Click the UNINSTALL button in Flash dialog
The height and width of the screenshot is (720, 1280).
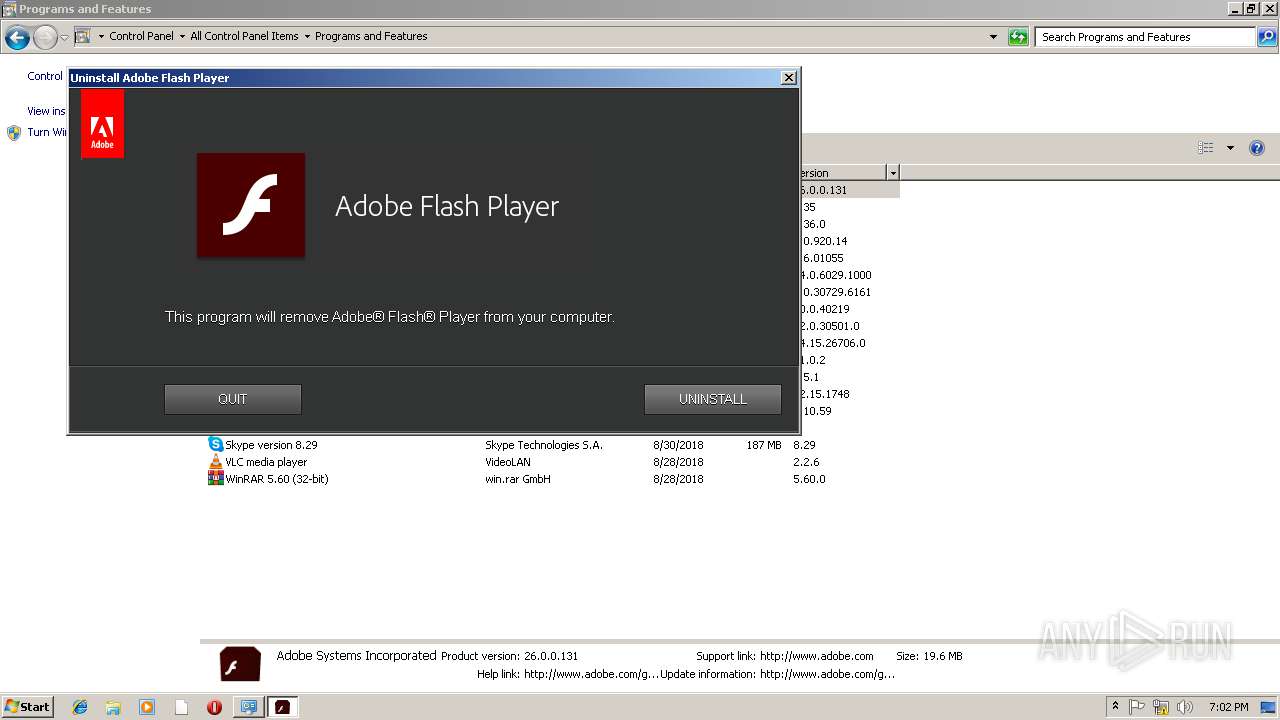pos(713,399)
